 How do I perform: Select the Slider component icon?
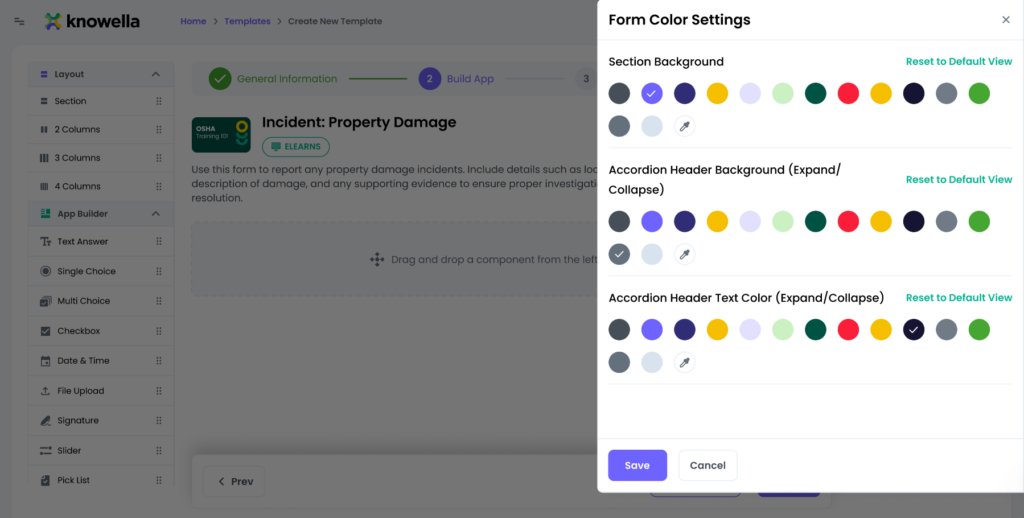[46, 451]
